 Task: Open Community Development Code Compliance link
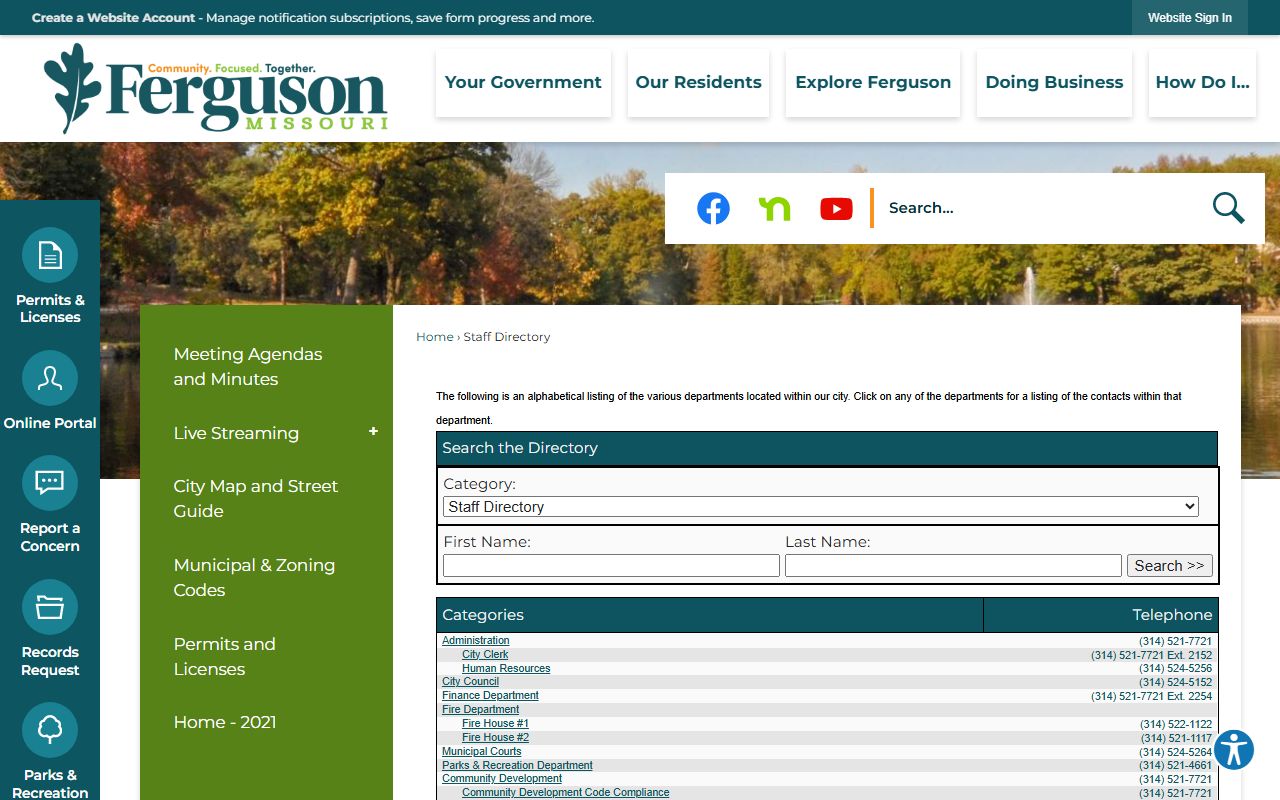coord(566,793)
